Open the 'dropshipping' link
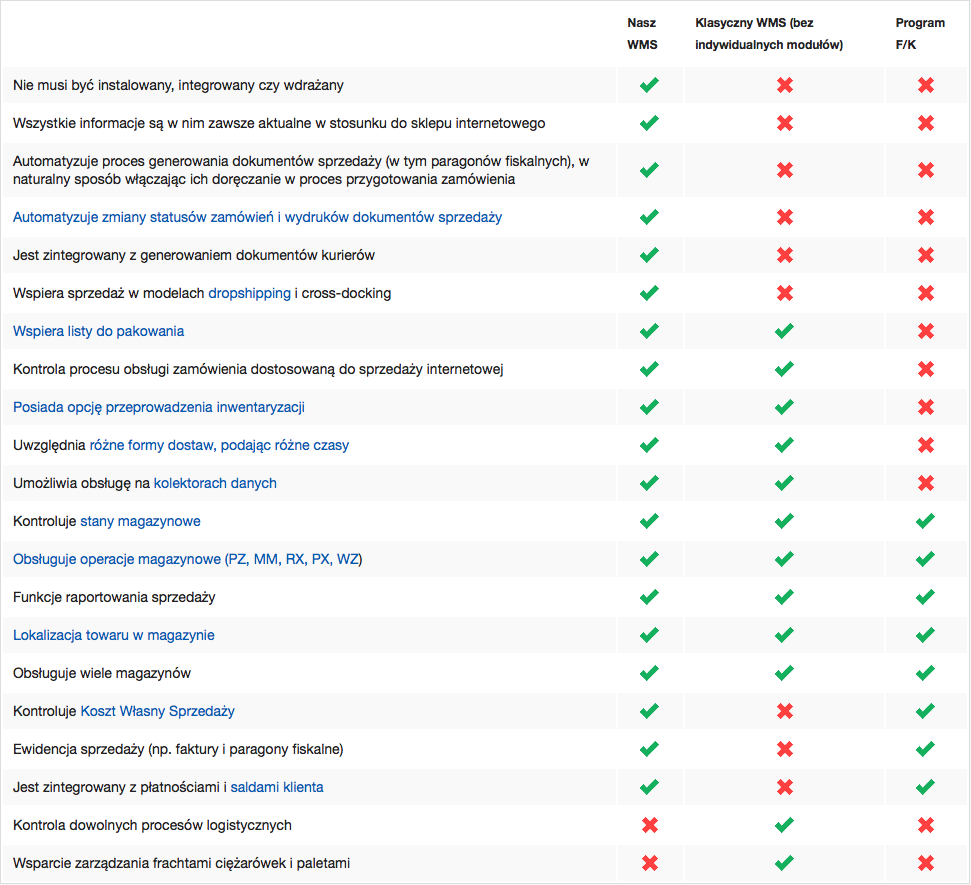The width and height of the screenshot is (971, 885). (250, 293)
